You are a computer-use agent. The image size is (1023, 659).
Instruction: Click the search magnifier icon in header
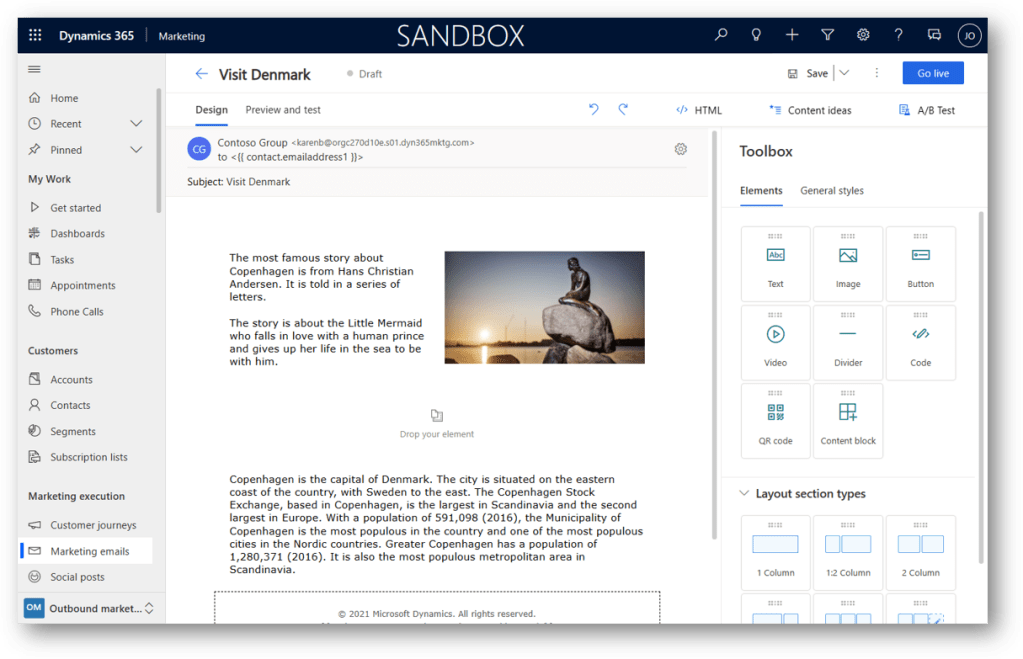[721, 35]
